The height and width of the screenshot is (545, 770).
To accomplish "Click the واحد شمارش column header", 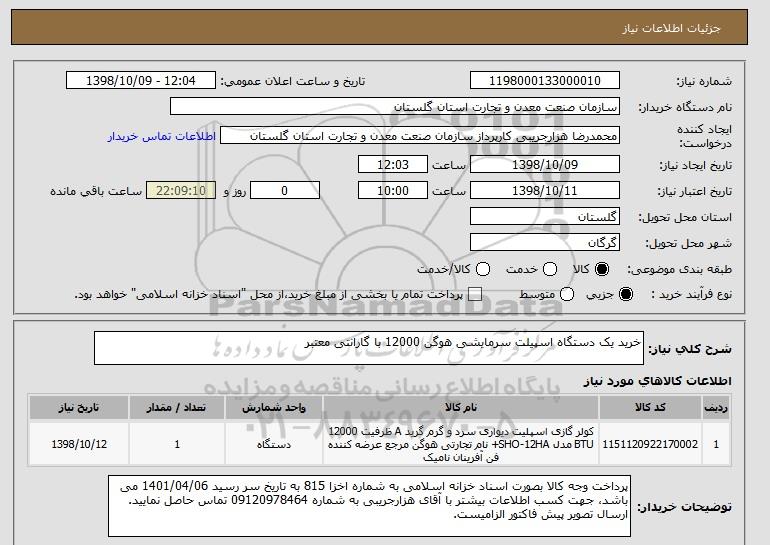I will coord(274,408).
